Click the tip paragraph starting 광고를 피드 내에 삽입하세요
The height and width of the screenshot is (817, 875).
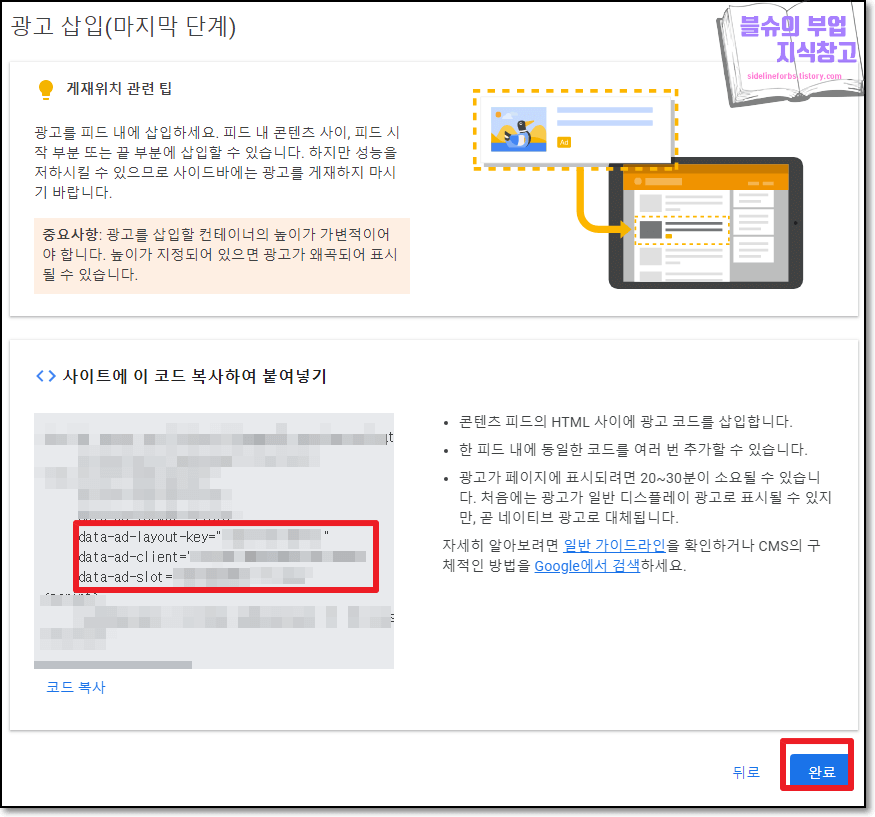click(x=217, y=162)
